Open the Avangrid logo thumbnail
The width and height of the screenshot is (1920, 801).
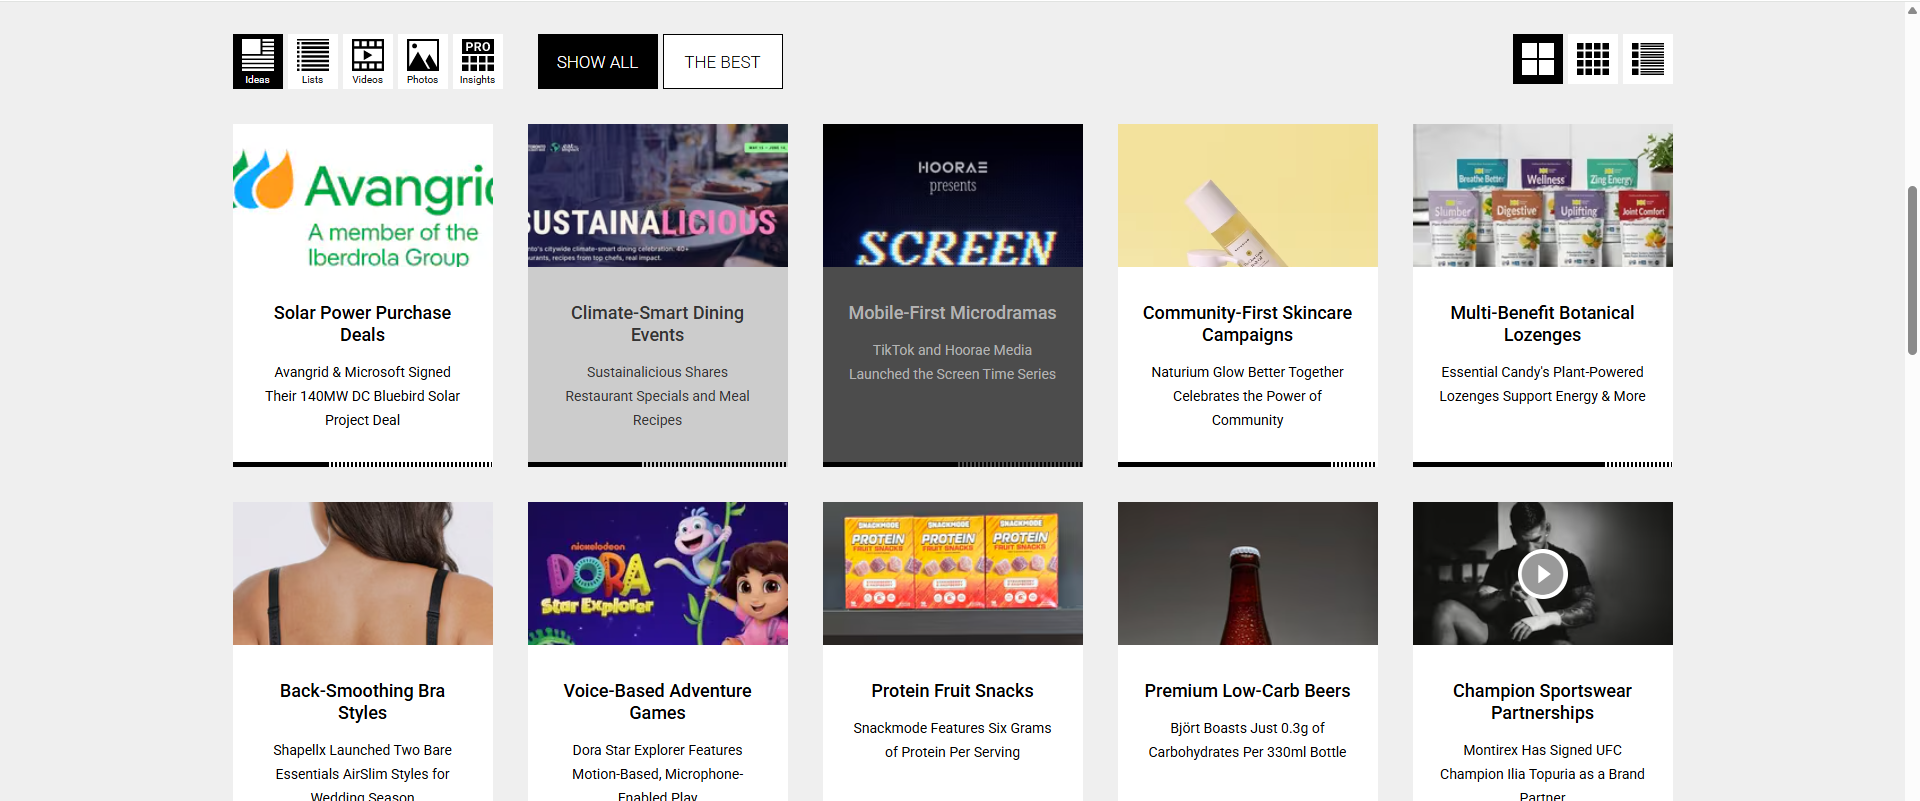click(x=363, y=195)
